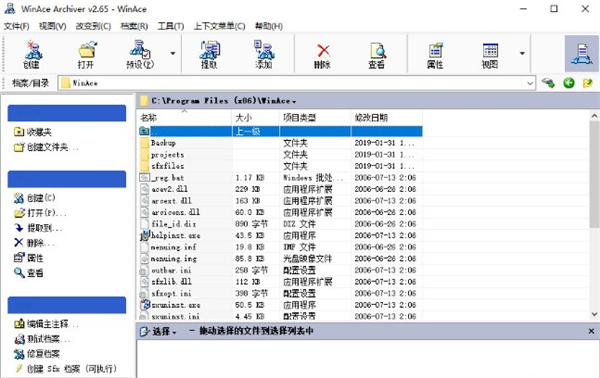Screen dimensions: 600x378
Task: Sort by the 项目类型 column header
Action: point(315,117)
